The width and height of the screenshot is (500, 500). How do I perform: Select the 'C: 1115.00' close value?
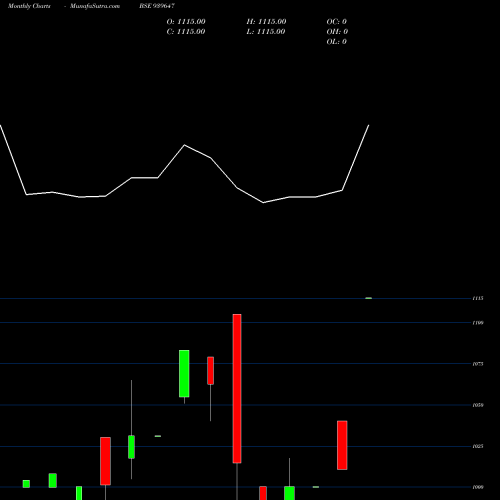186,32
